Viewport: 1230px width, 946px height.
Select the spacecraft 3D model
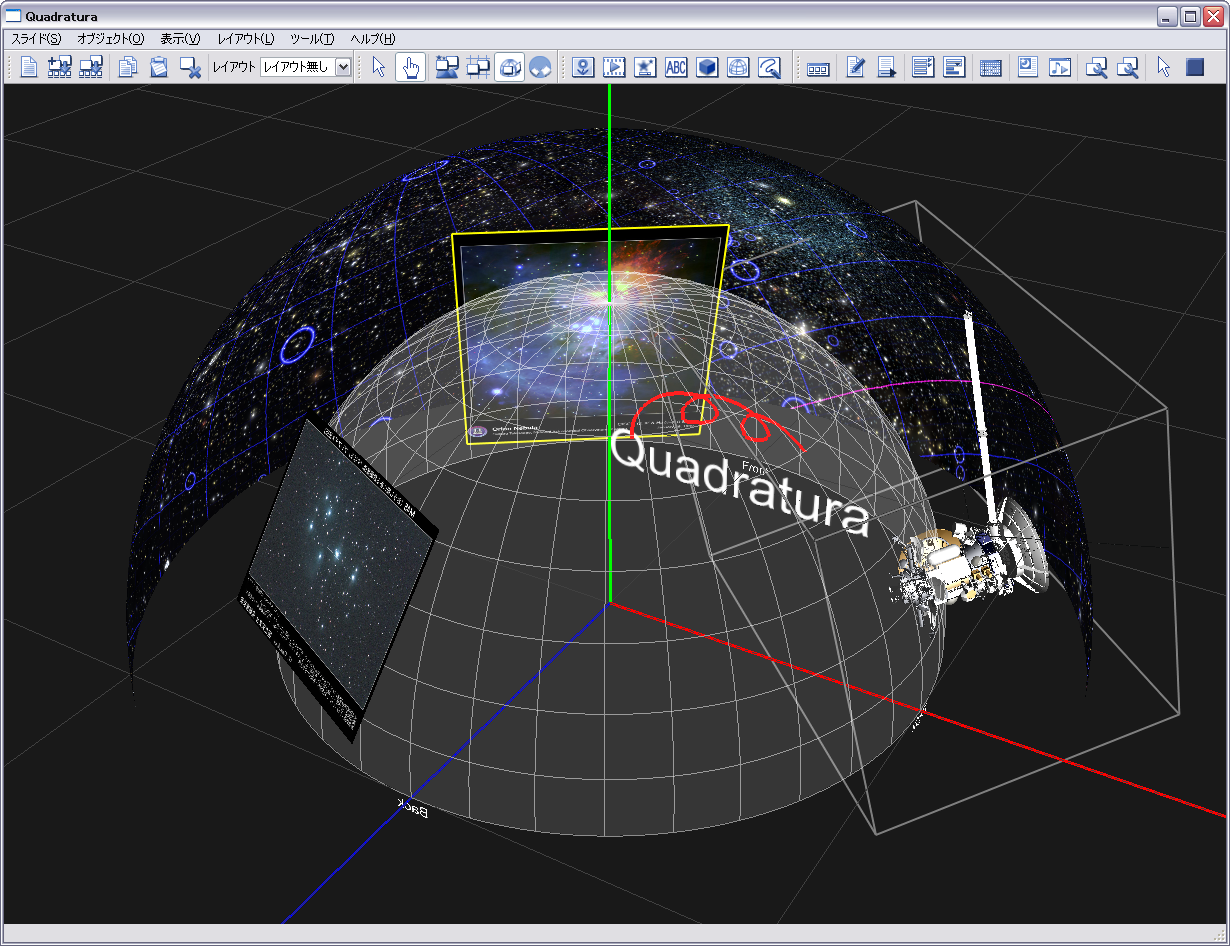click(970, 565)
